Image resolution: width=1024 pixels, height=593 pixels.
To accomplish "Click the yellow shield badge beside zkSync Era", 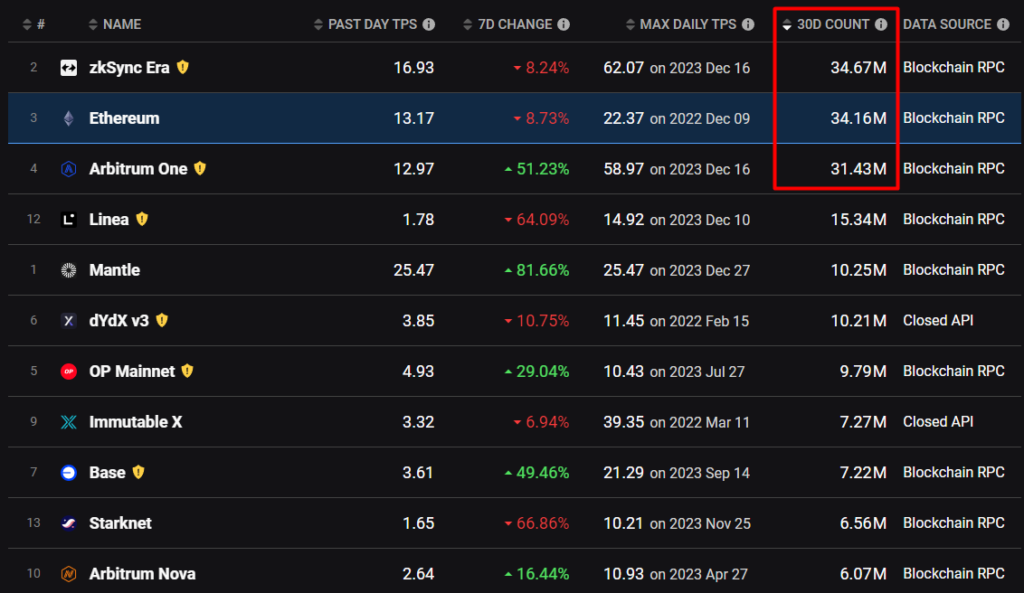I will (182, 67).
